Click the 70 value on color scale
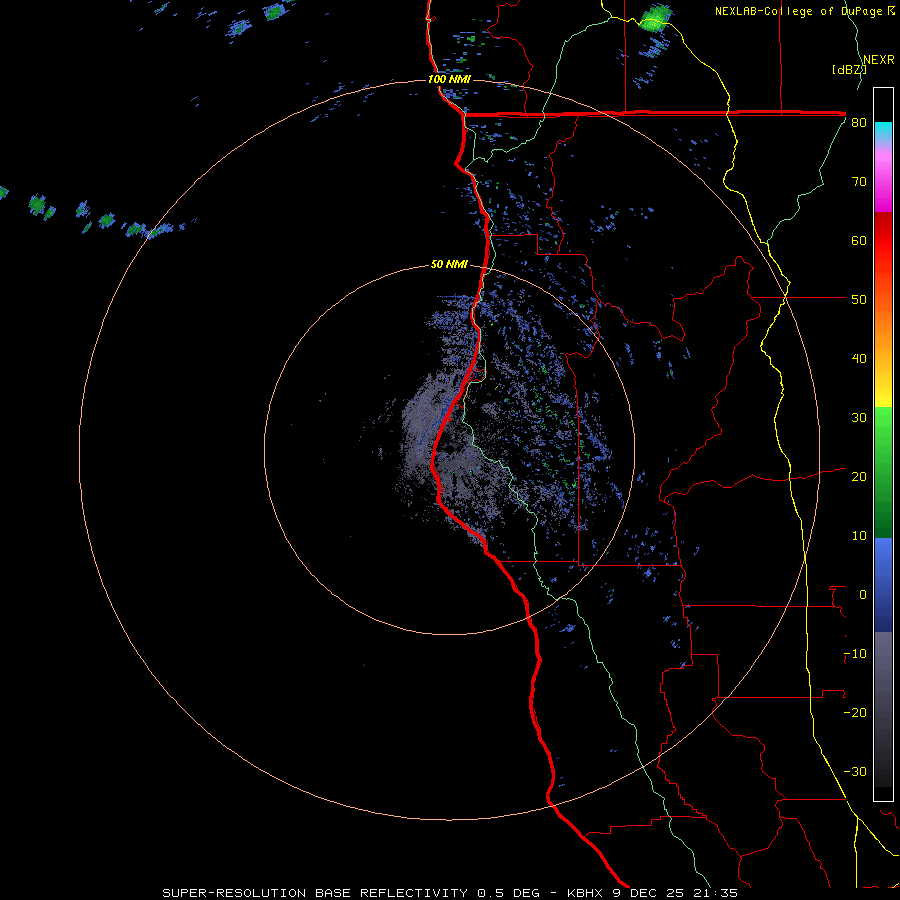 tap(859, 182)
